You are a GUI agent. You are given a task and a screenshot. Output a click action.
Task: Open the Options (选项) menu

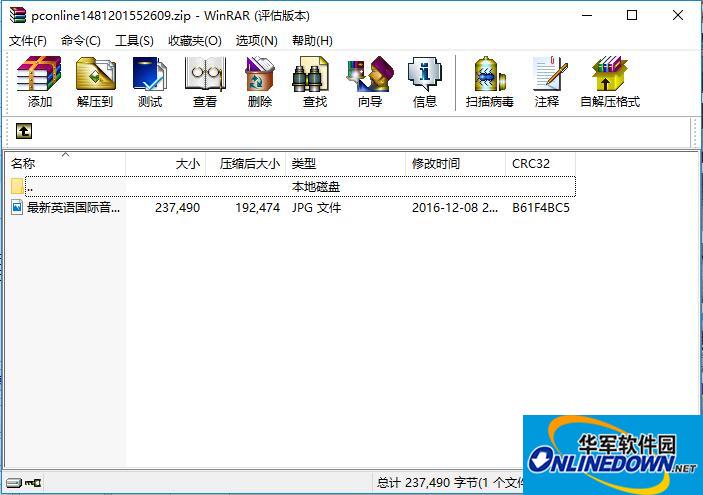(256, 41)
